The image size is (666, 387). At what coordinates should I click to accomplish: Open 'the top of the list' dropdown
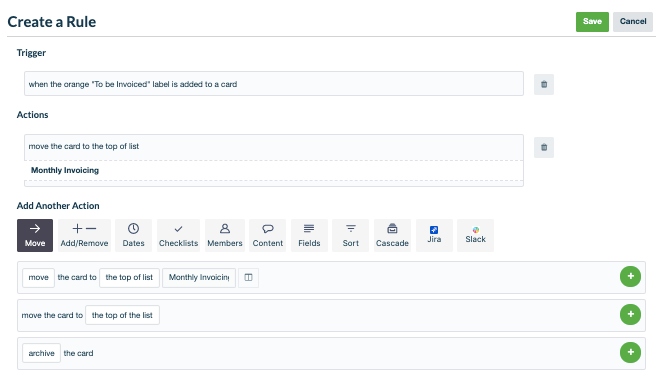pos(122,315)
